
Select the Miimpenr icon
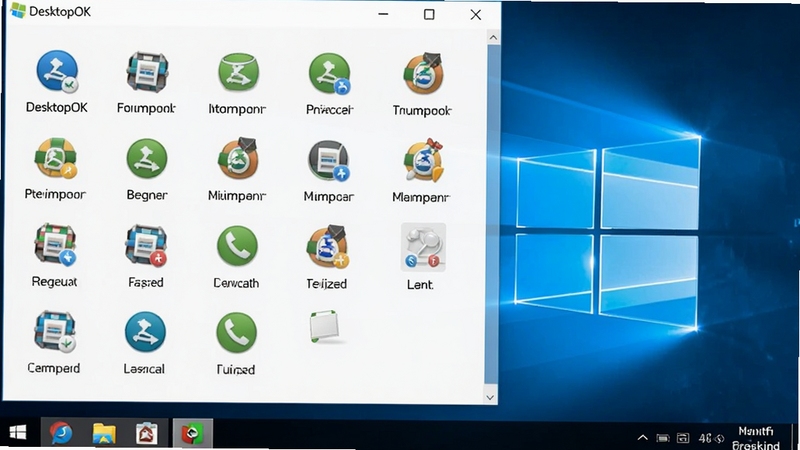click(x=237, y=159)
